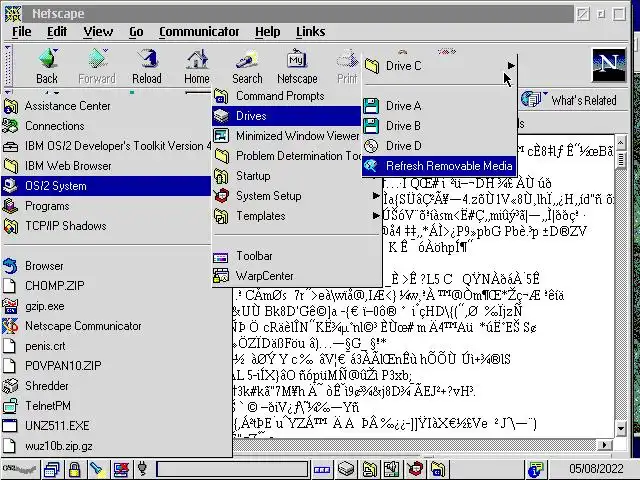The height and width of the screenshot is (480, 640).
Task: Launch TelnetPM
Action: [116, 406]
